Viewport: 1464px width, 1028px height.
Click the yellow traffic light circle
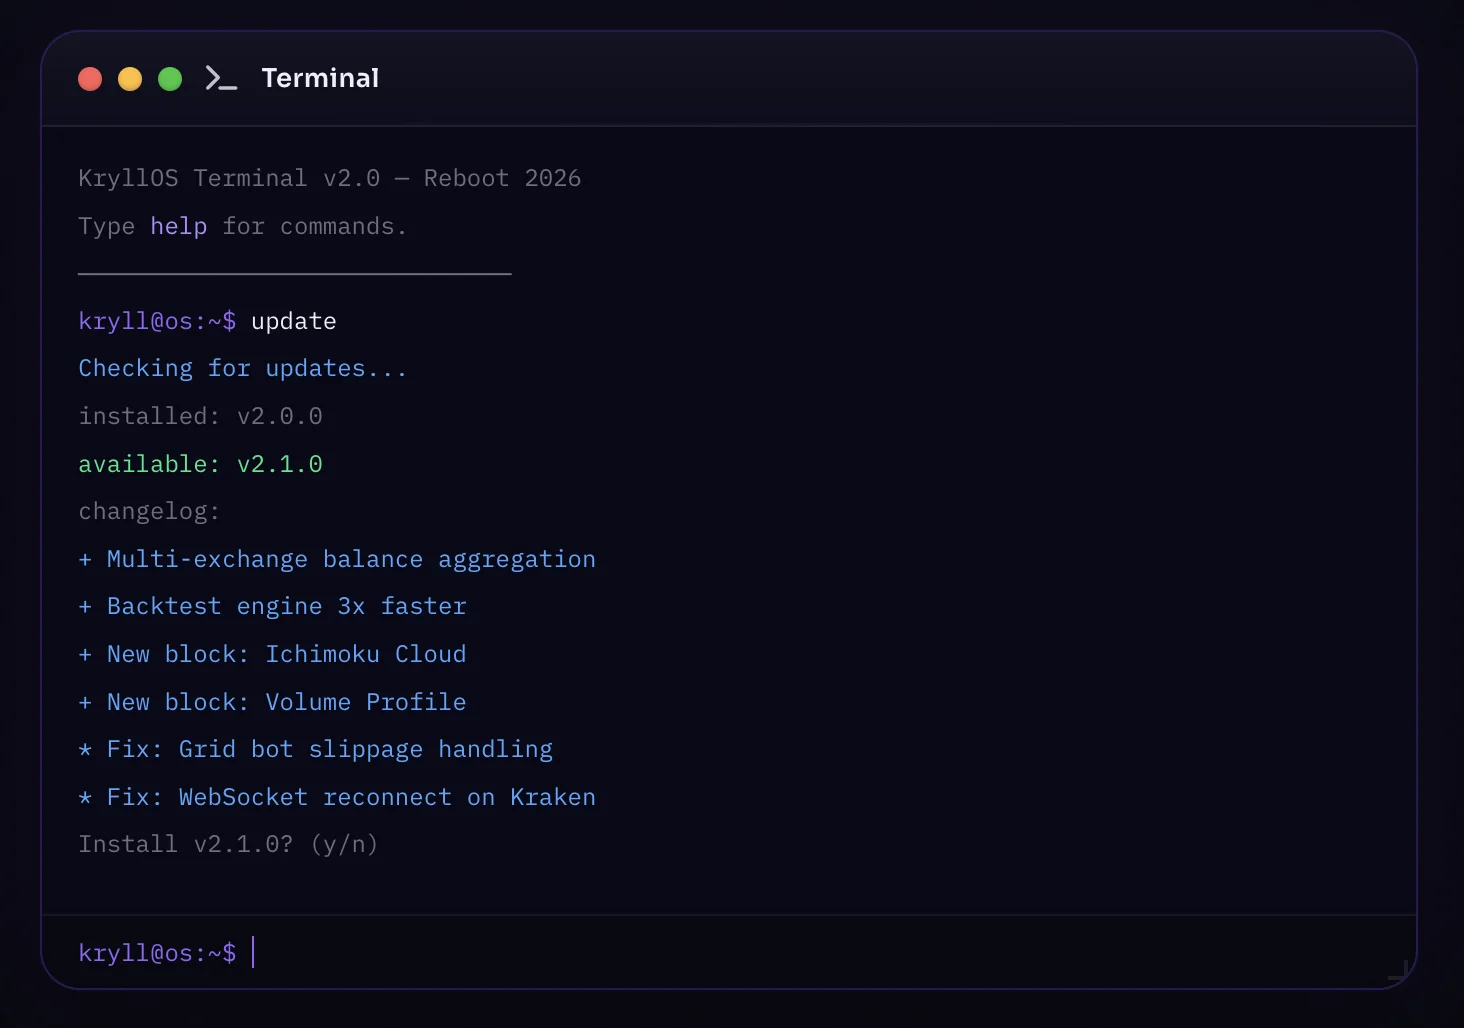click(129, 78)
